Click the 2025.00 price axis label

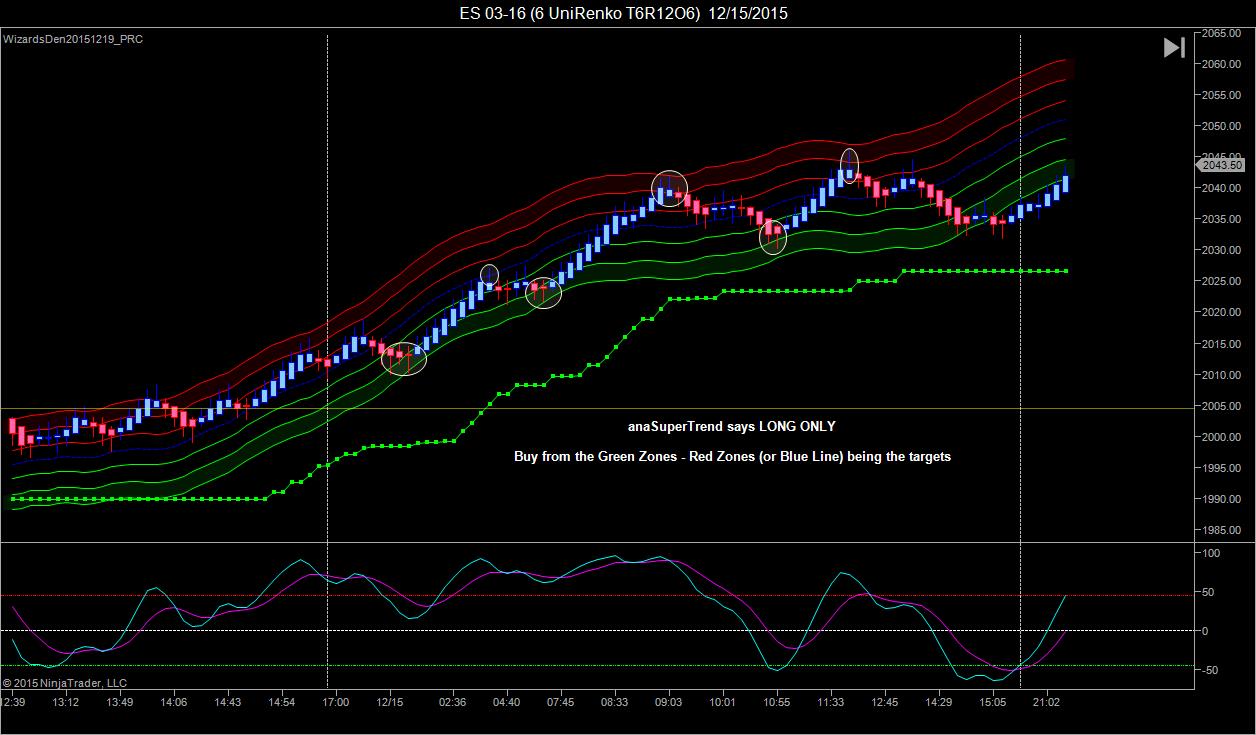click(1221, 281)
